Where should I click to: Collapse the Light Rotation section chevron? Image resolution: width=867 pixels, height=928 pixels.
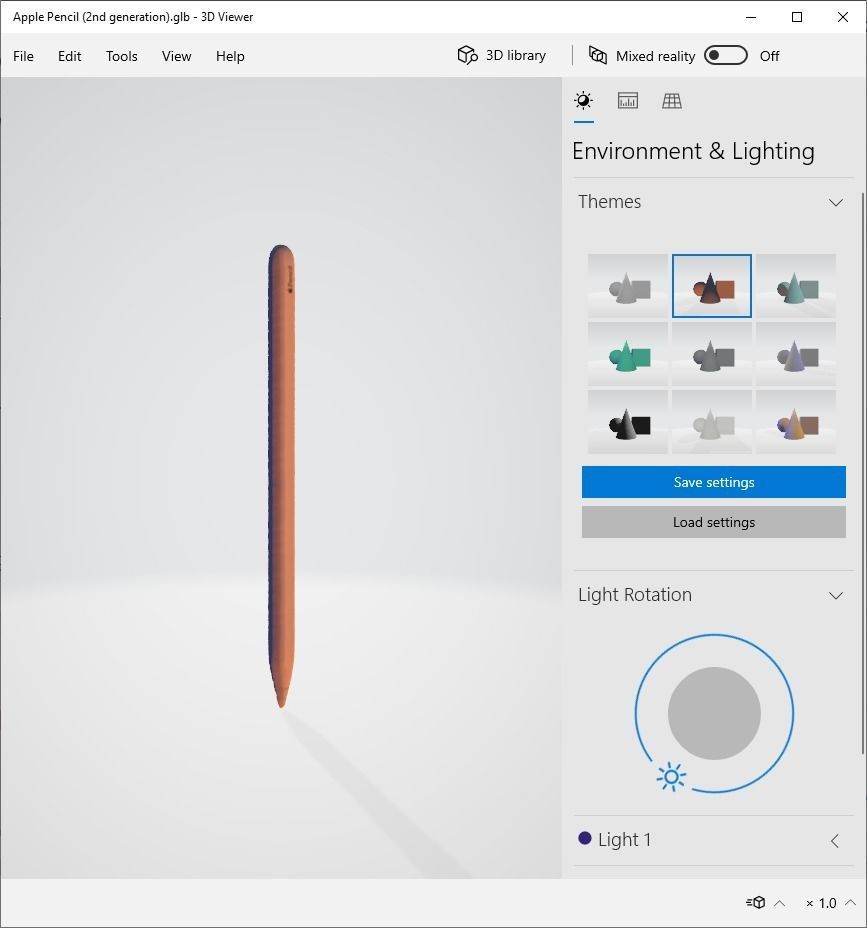pyautogui.click(x=836, y=595)
